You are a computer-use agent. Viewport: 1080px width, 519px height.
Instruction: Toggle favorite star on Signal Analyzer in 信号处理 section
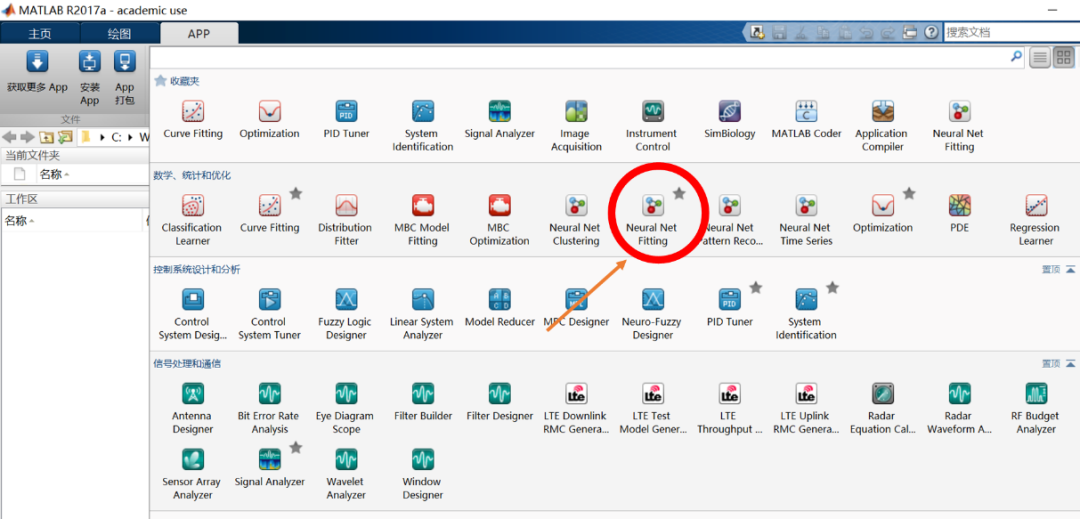pyautogui.click(x=296, y=448)
